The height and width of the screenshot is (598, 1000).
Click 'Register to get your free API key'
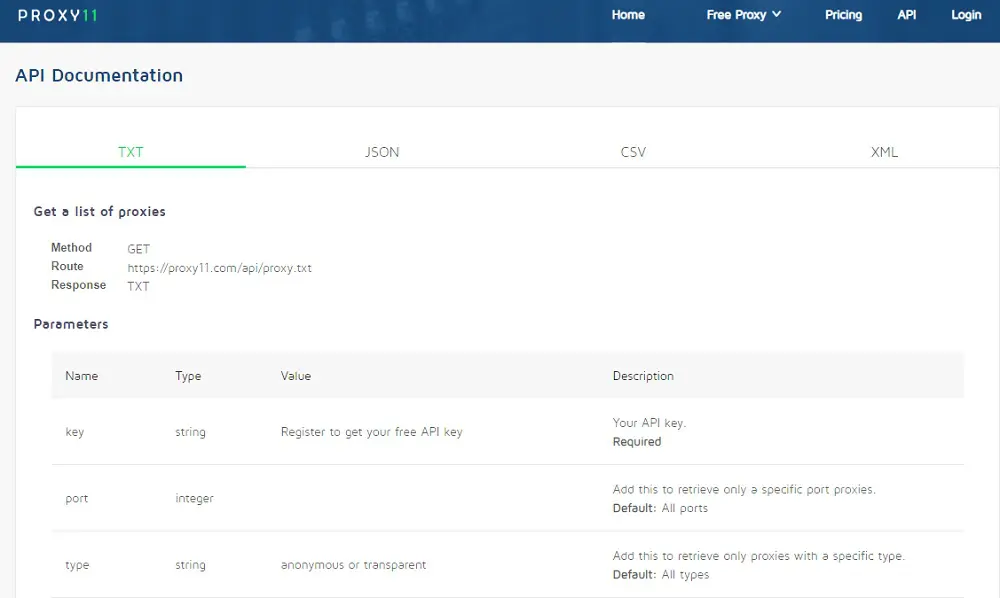click(x=372, y=432)
